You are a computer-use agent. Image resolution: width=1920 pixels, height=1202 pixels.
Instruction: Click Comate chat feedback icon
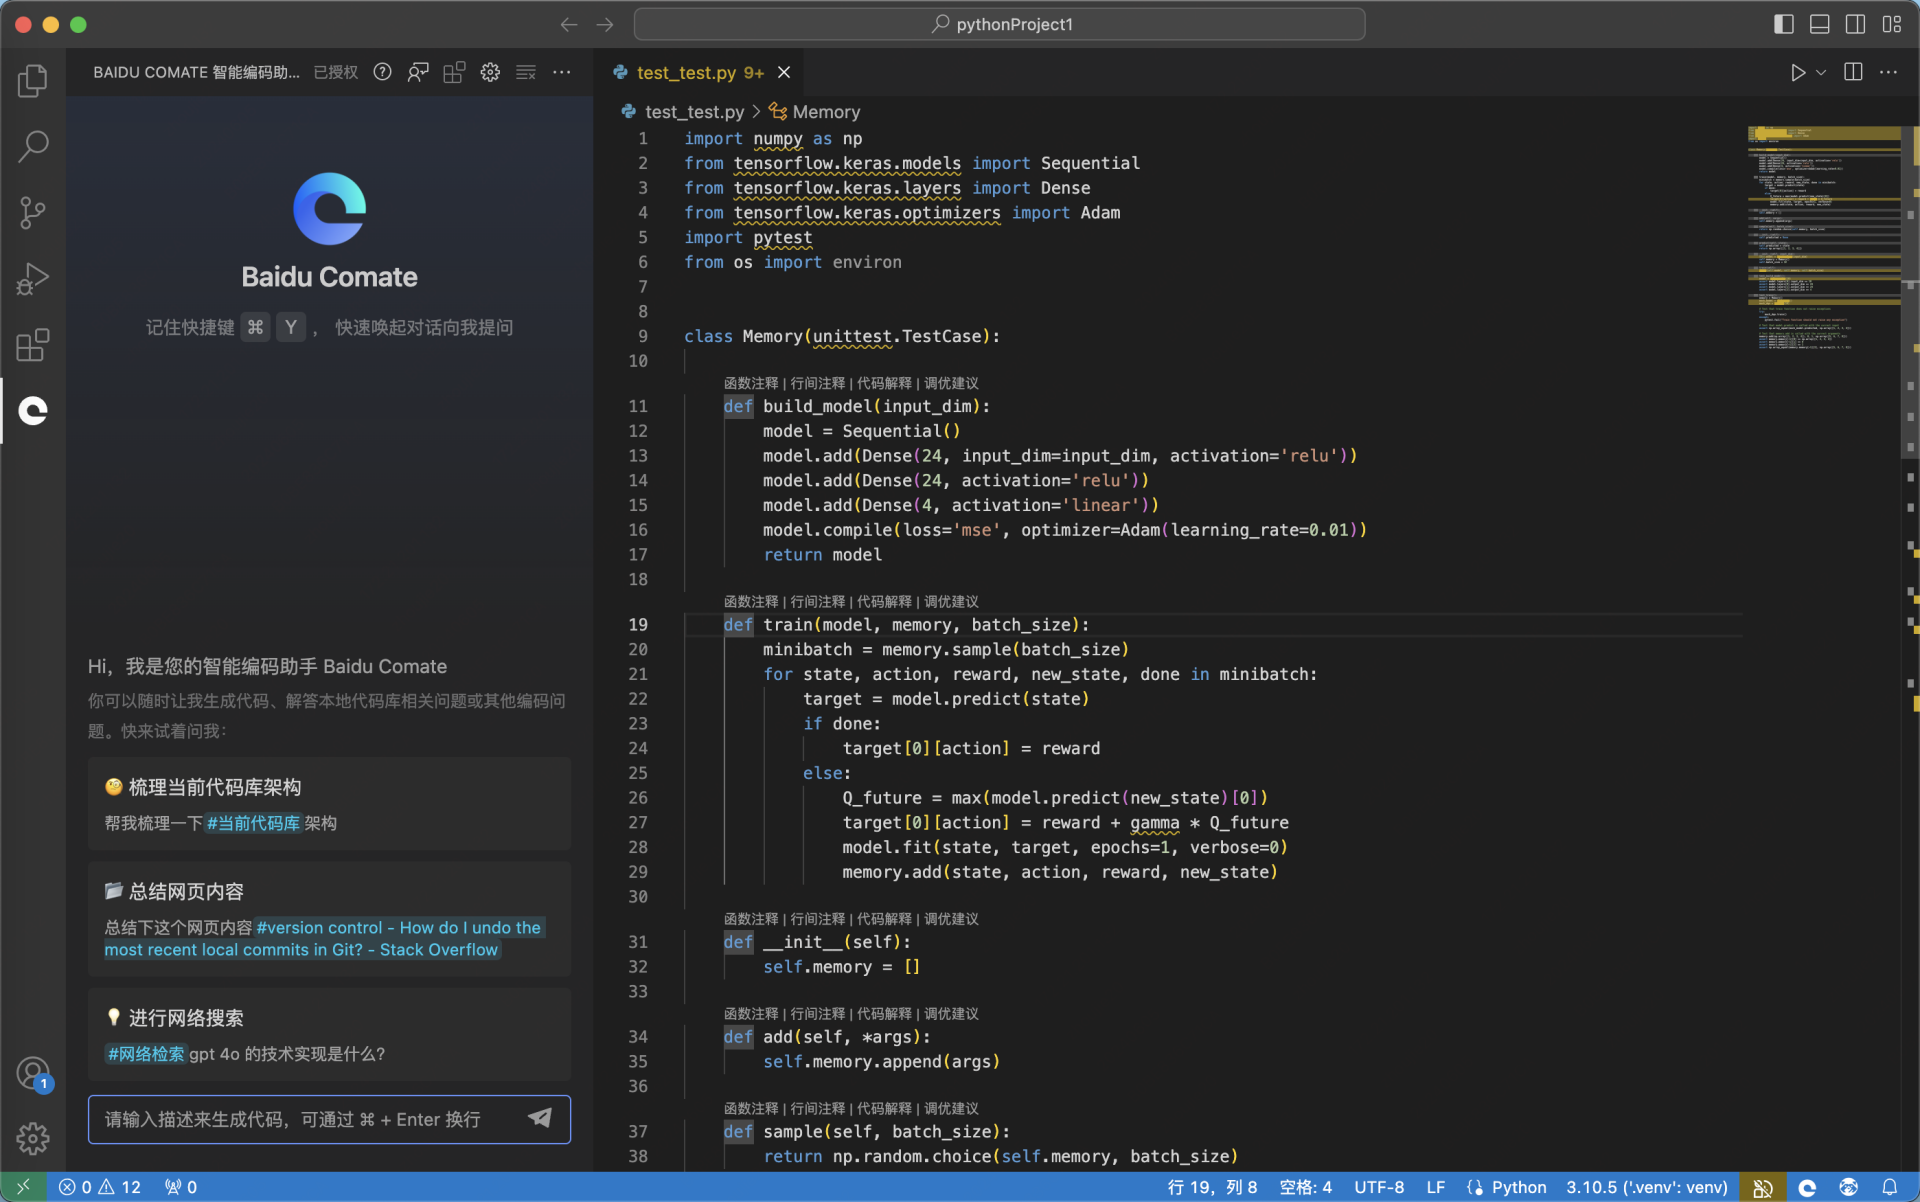418,72
